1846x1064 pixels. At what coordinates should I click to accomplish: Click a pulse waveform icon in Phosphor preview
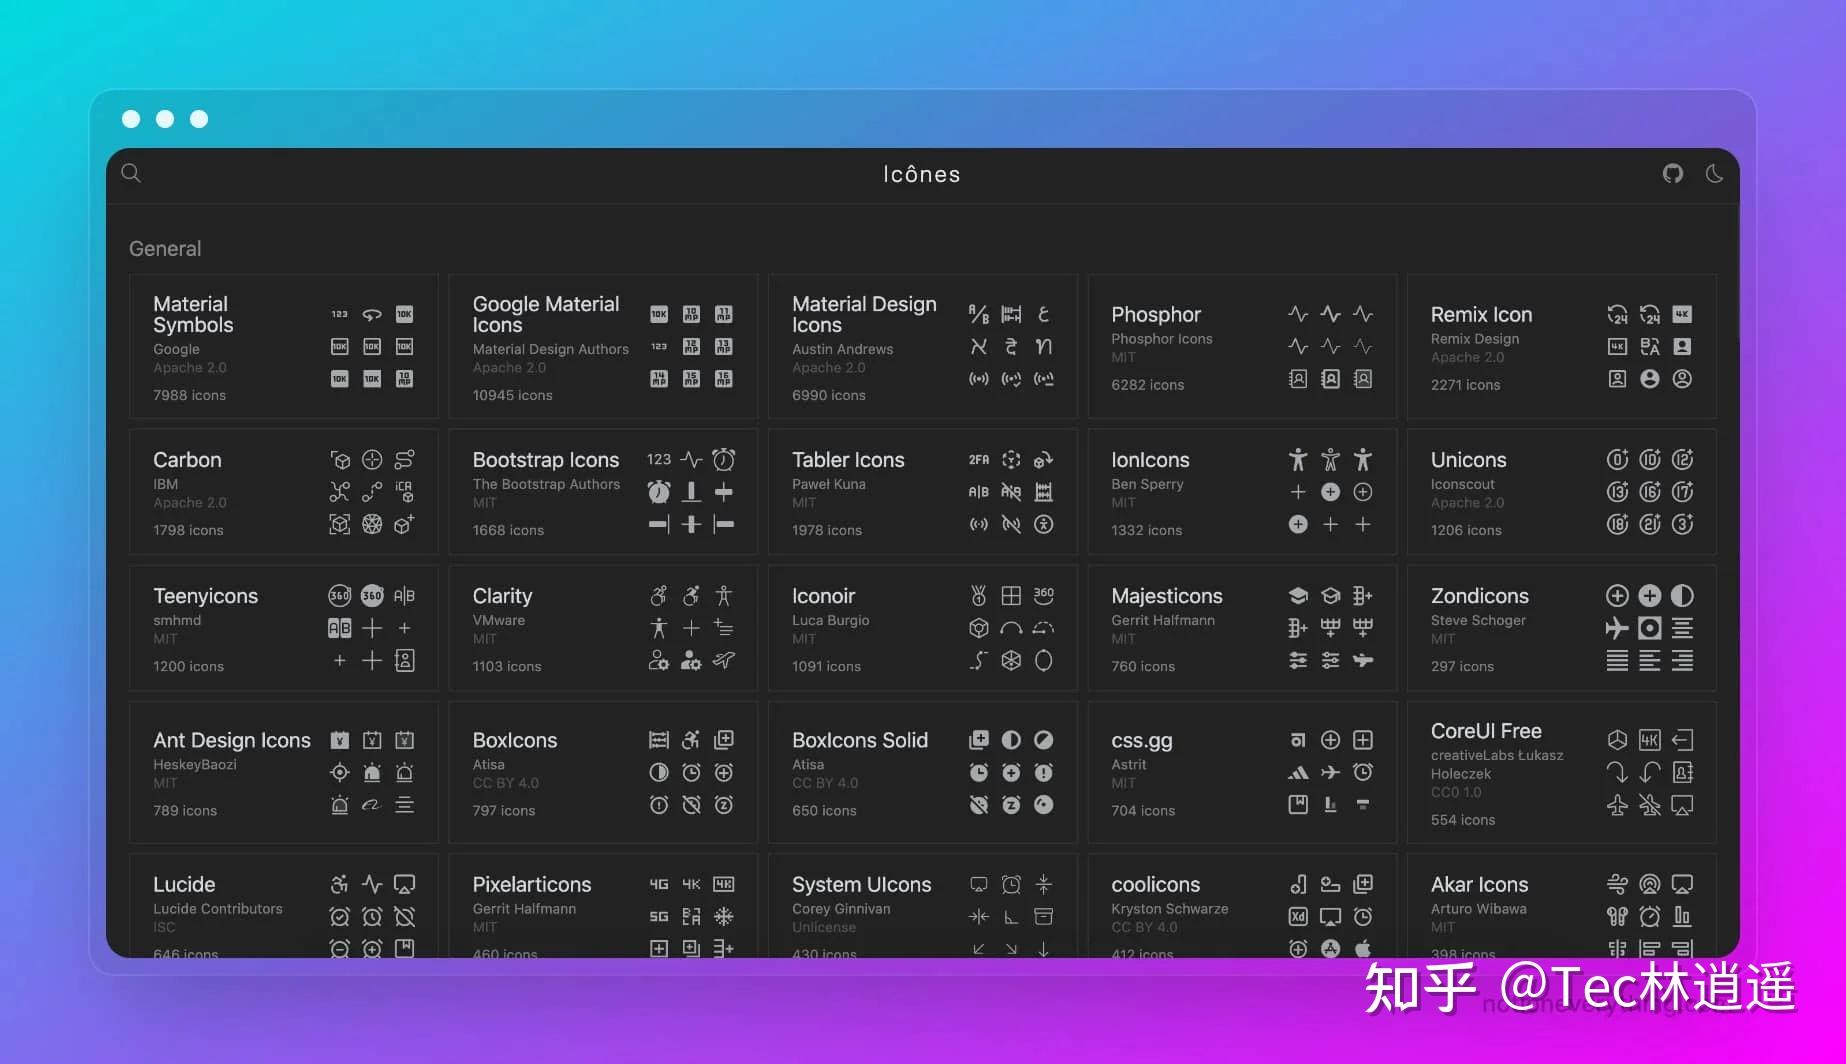pyautogui.click(x=1297, y=313)
